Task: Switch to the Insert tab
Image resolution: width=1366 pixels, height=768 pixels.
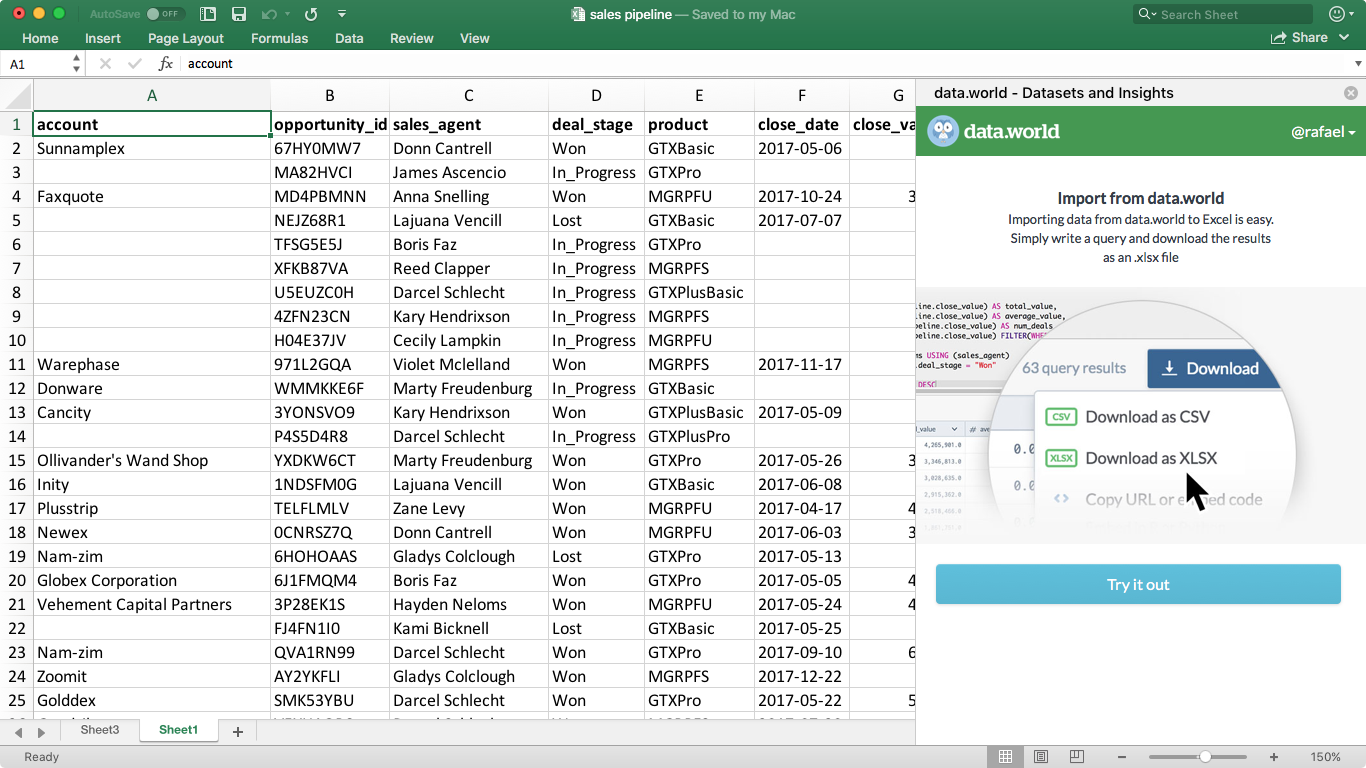Action: tap(103, 38)
